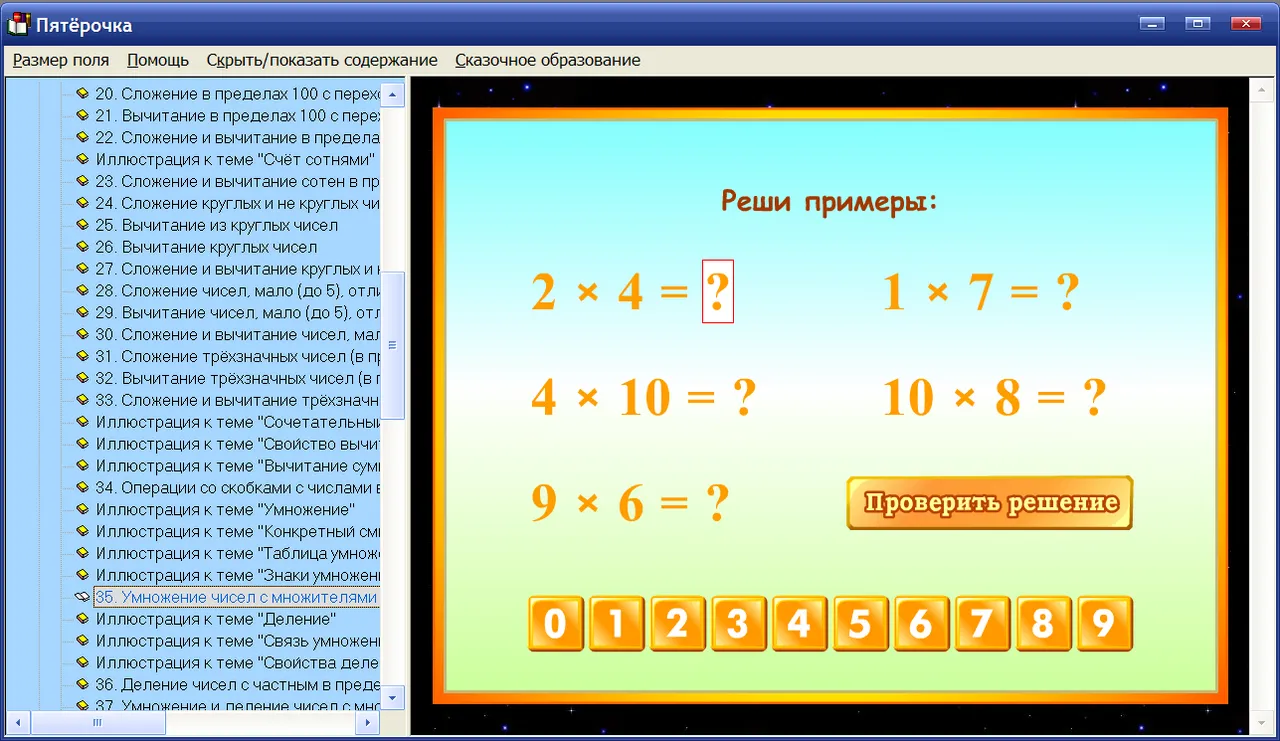
Task: Click book icon beside lesson 20 Сложение
Action: [x=83, y=94]
